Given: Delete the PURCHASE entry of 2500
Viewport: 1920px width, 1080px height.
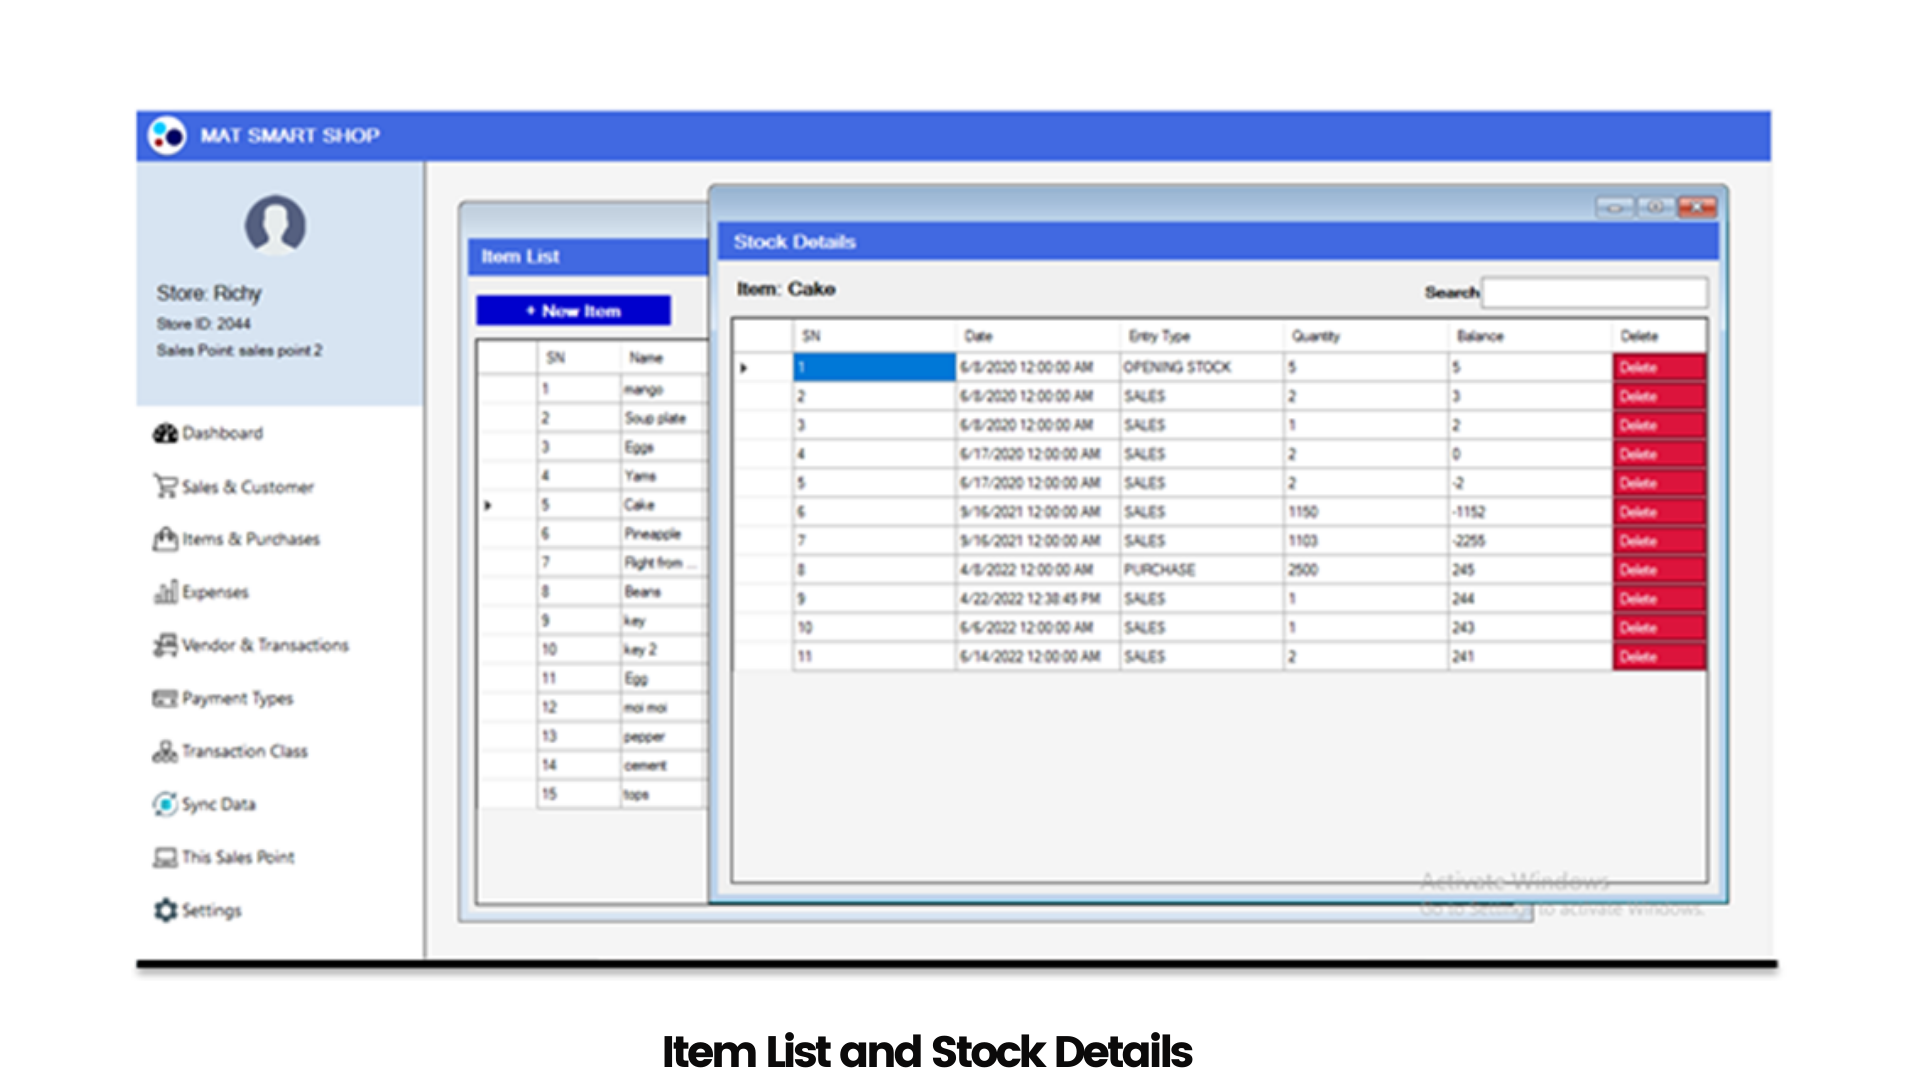Looking at the screenshot, I should click(x=1657, y=570).
